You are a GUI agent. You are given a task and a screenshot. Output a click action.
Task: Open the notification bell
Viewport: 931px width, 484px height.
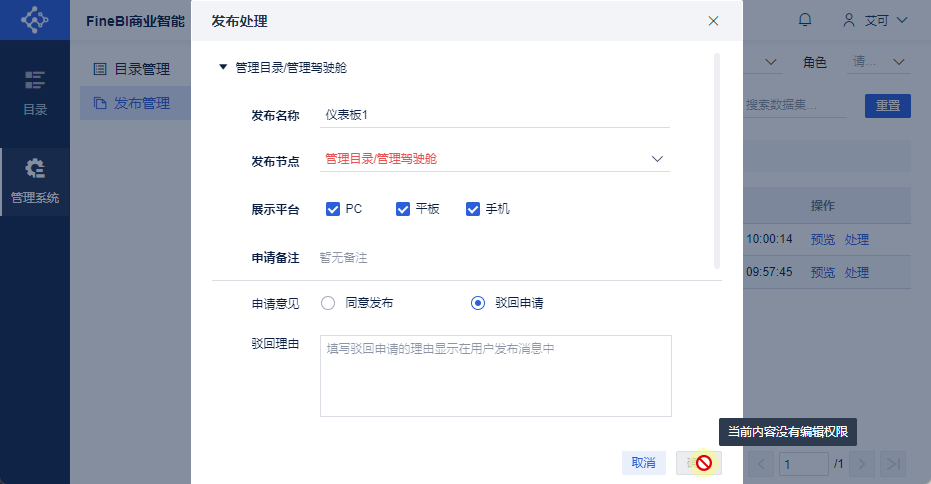click(805, 20)
